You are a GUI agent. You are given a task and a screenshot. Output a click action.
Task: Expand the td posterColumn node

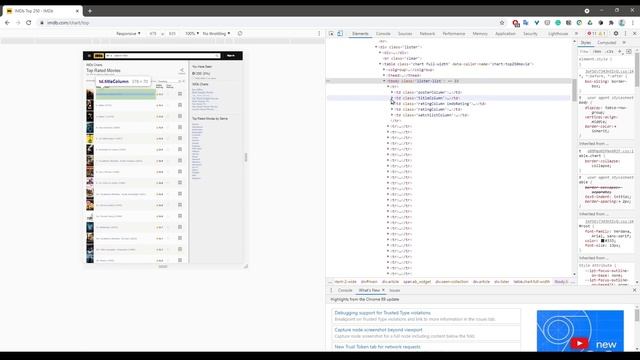392,92
